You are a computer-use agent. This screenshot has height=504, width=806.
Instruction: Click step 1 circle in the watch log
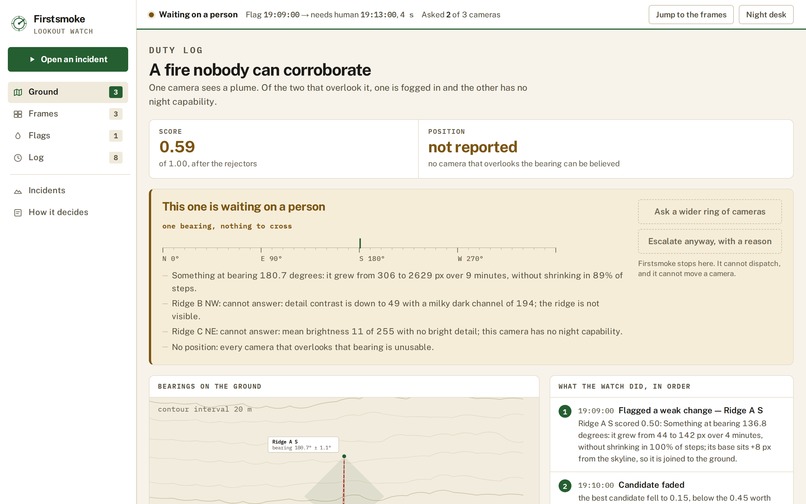[564, 411]
